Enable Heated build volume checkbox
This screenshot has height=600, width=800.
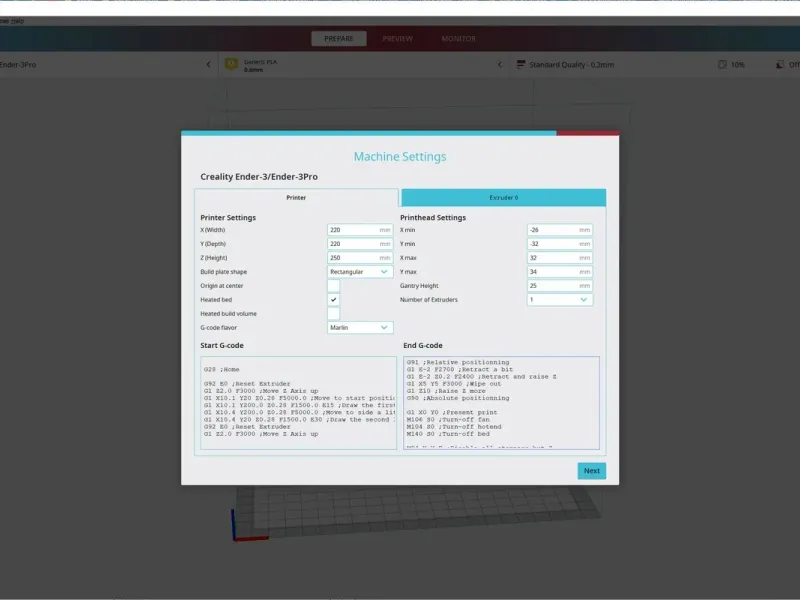tap(333, 314)
